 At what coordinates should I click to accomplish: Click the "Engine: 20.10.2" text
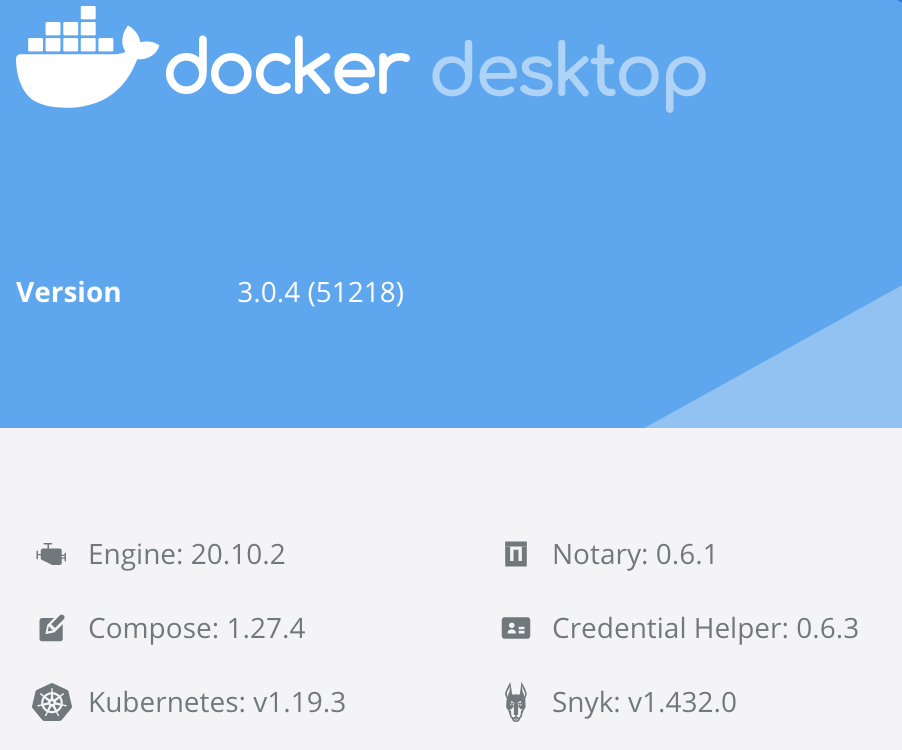pyautogui.click(x=187, y=555)
